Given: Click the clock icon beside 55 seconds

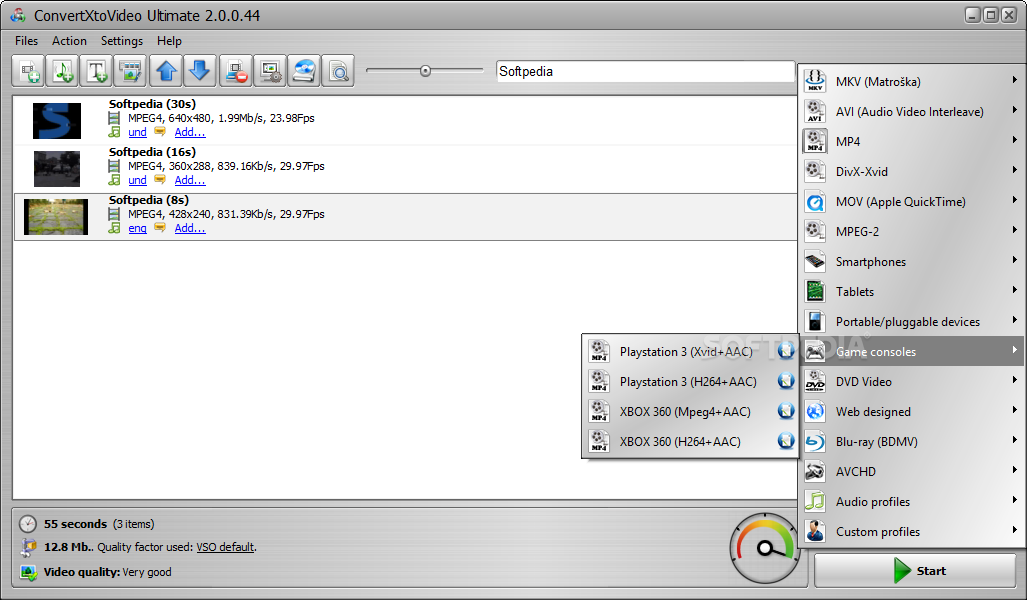Looking at the screenshot, I should click(x=28, y=524).
